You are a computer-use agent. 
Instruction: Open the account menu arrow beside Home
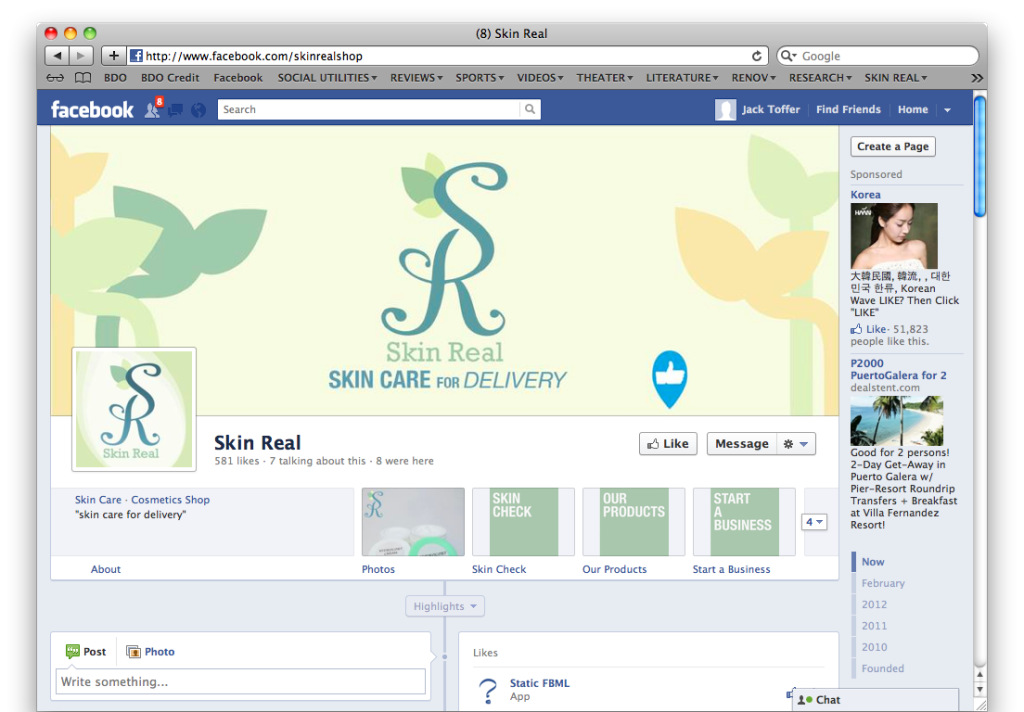[x=947, y=110]
